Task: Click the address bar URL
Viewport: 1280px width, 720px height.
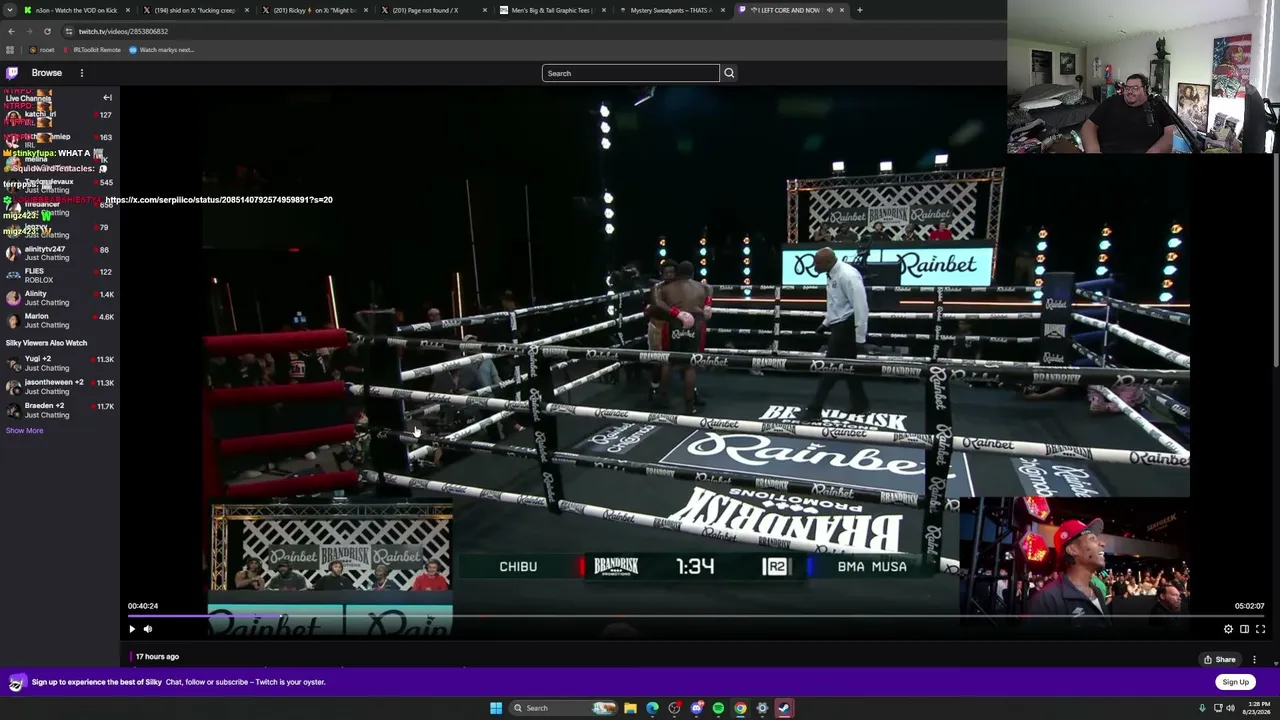Action: (123, 31)
